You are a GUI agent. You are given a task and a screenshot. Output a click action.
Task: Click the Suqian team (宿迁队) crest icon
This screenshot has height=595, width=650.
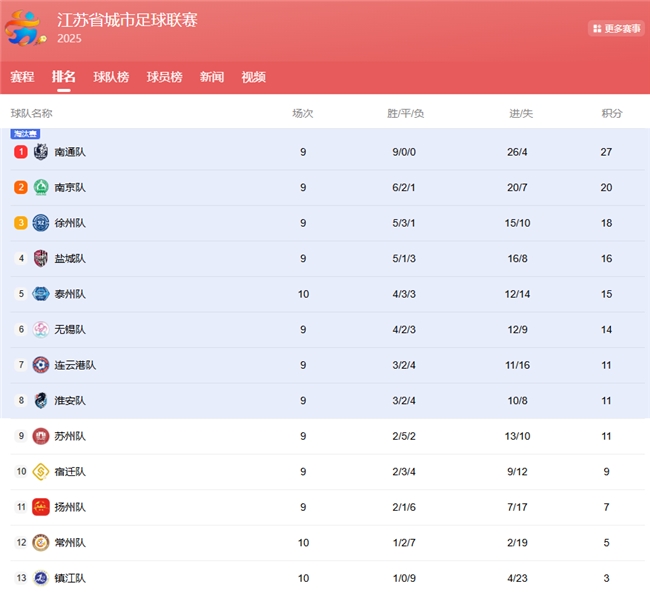[41, 471]
